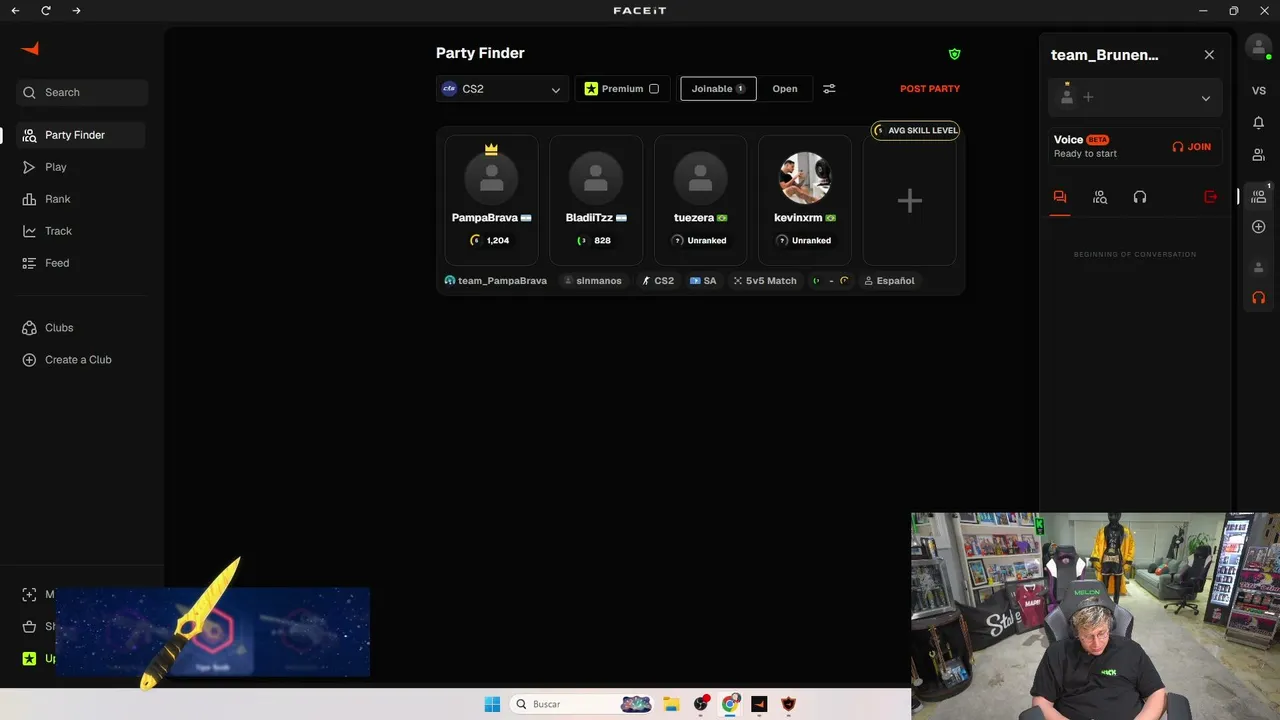Click the 5v5 Match tag

point(765,281)
